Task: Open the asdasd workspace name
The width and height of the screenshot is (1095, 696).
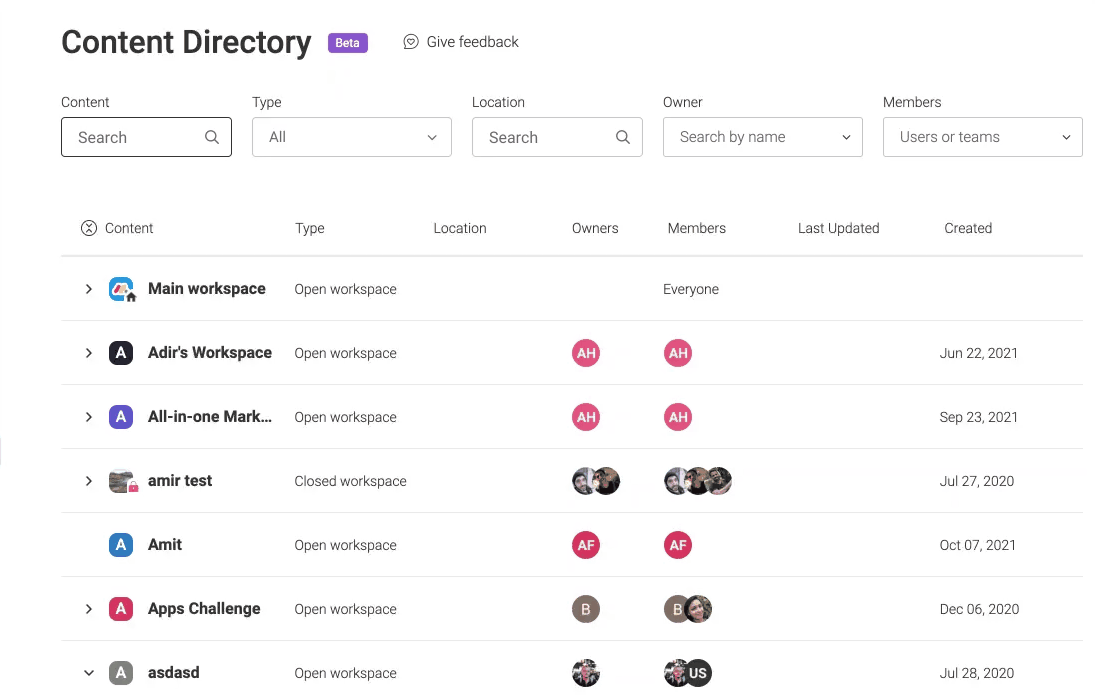Action: click(x=174, y=673)
